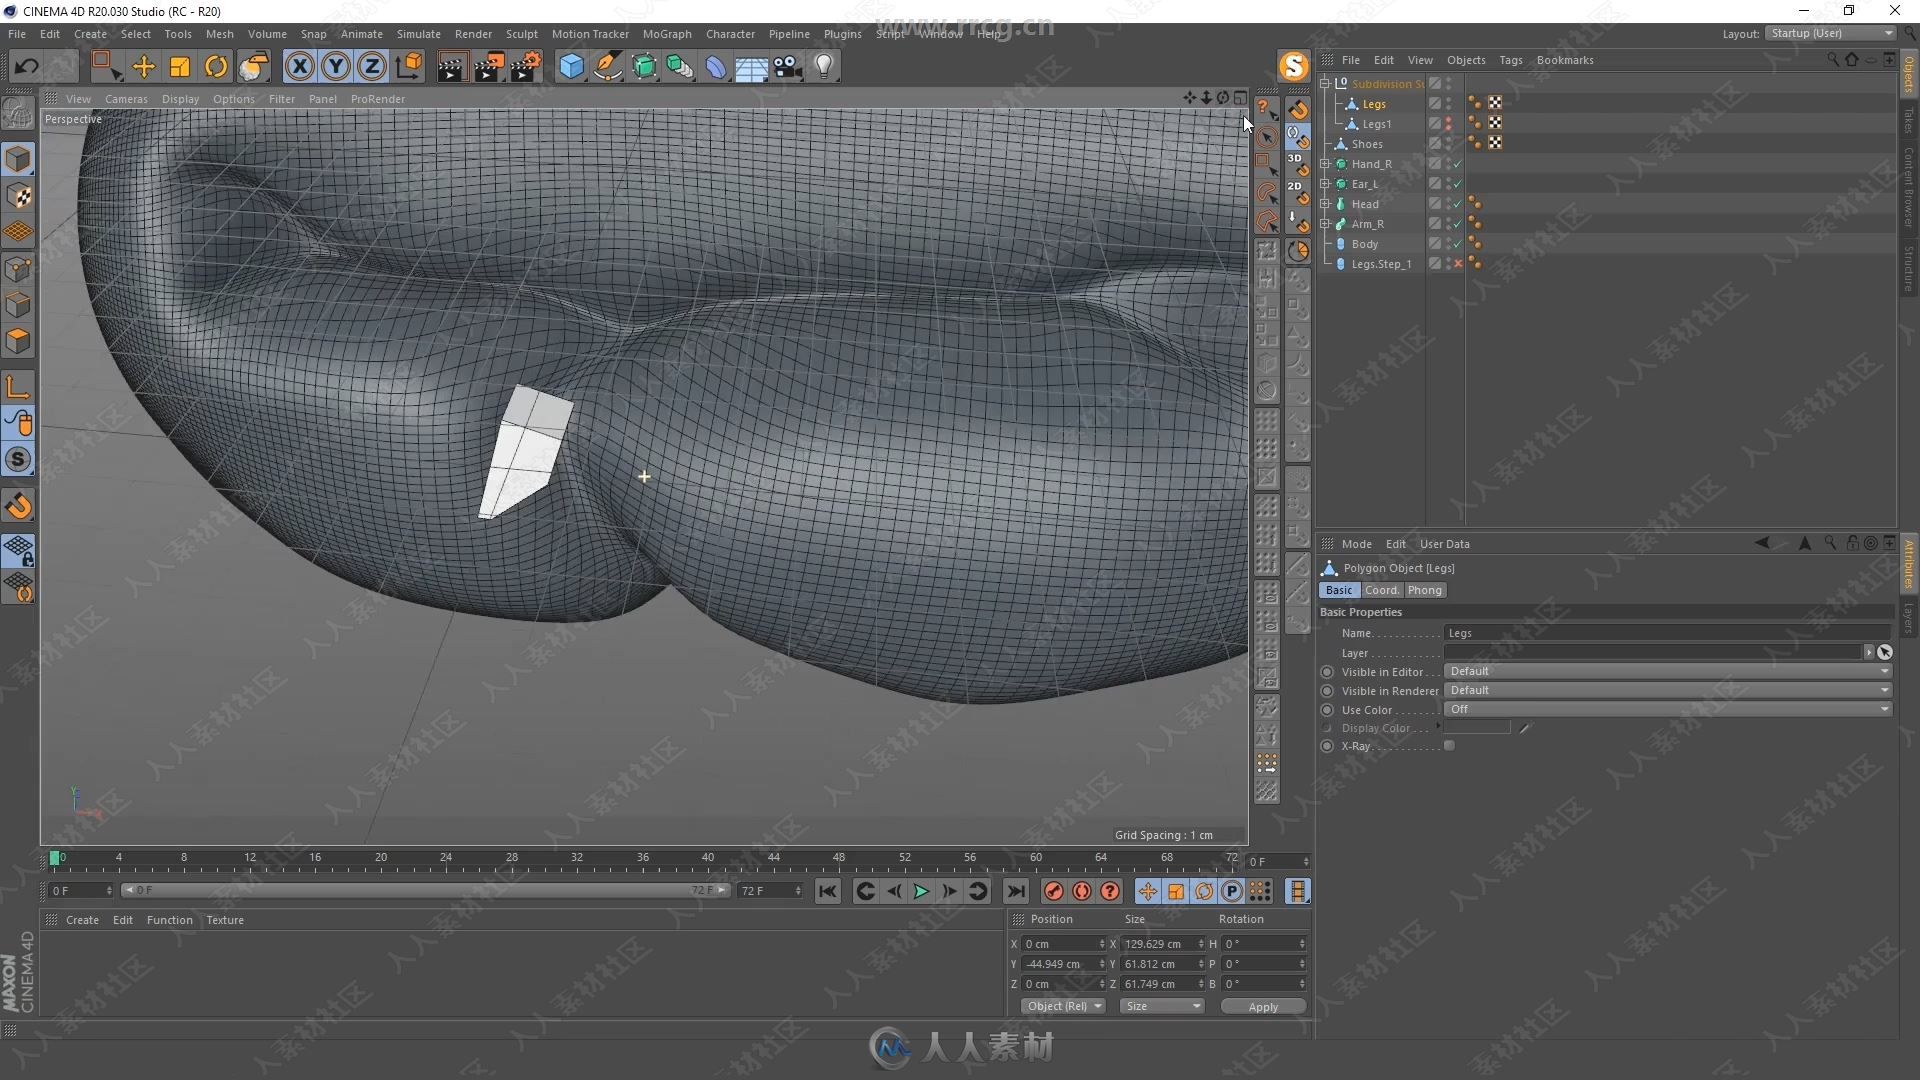The width and height of the screenshot is (1920, 1080).
Task: Play the animation forward
Action: pyautogui.click(x=921, y=891)
